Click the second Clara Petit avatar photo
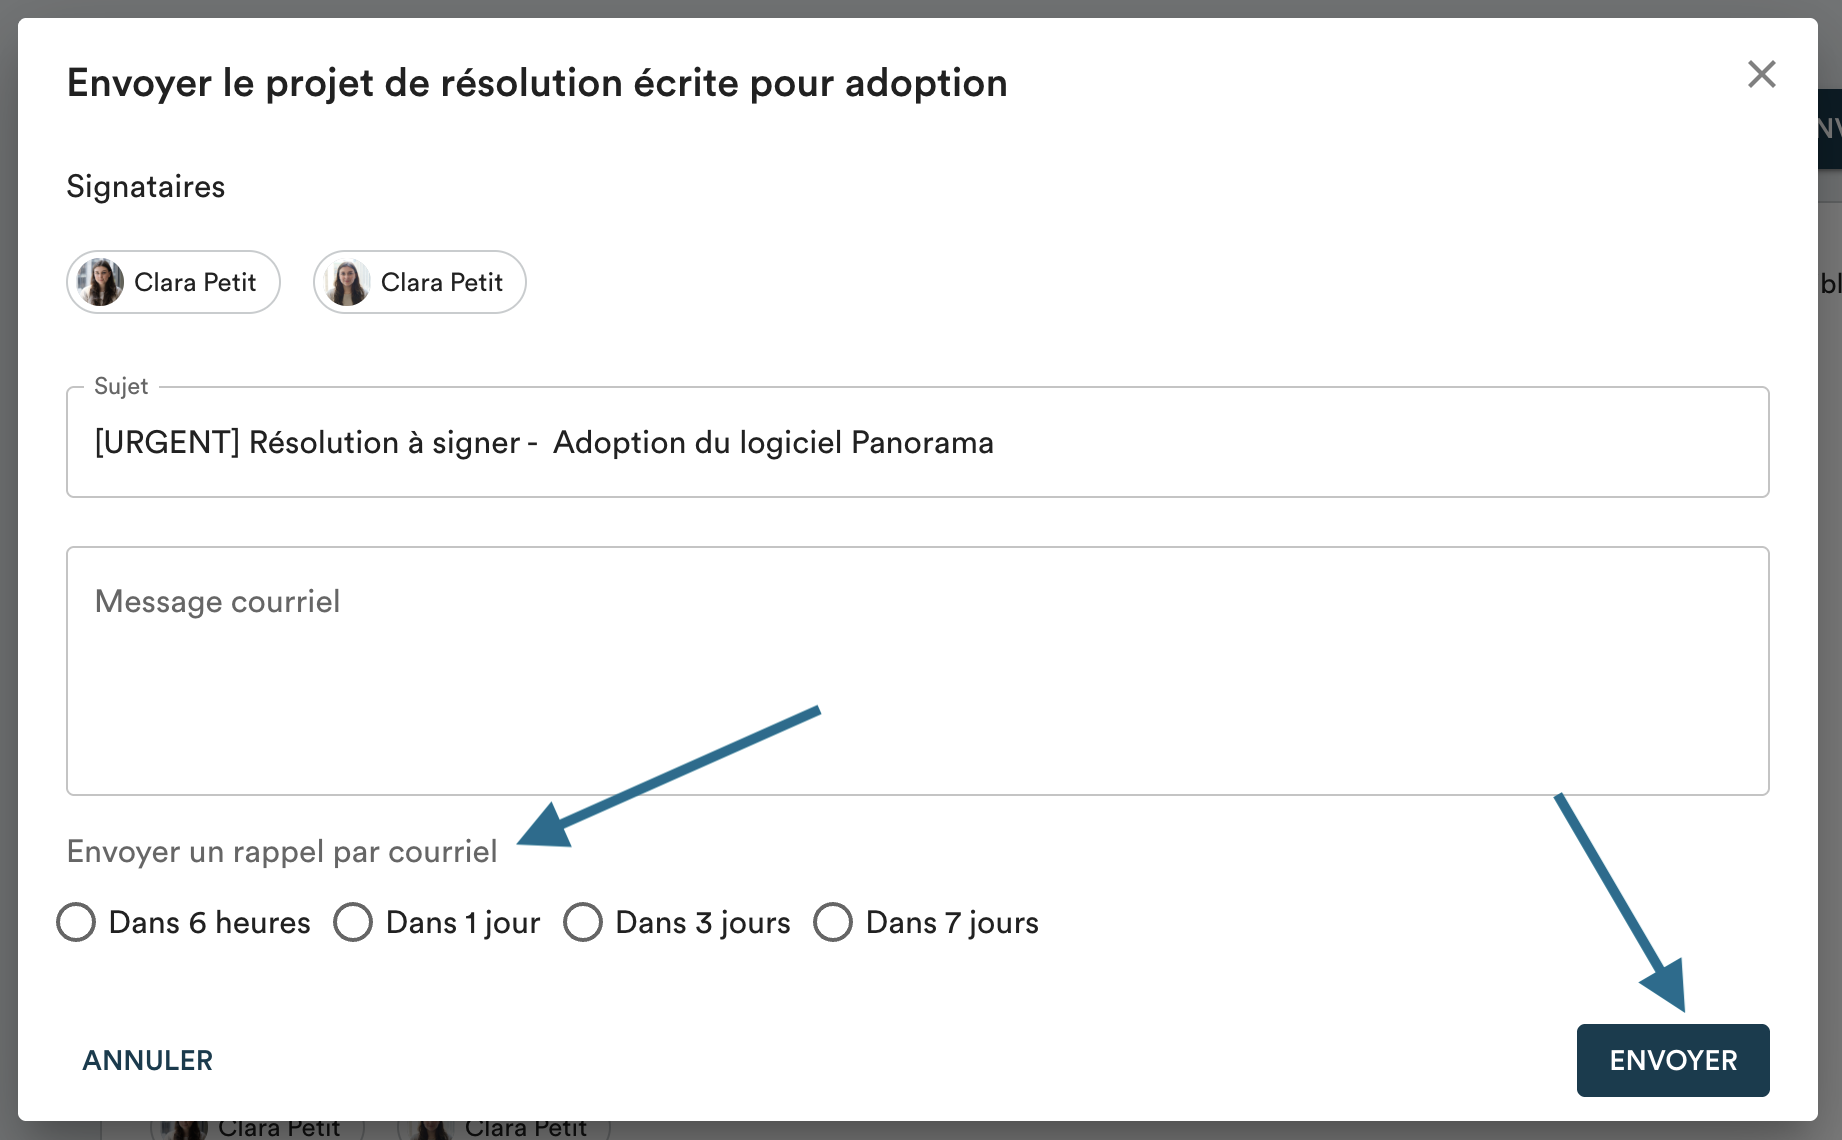Viewport: 1842px width, 1140px height. (347, 282)
